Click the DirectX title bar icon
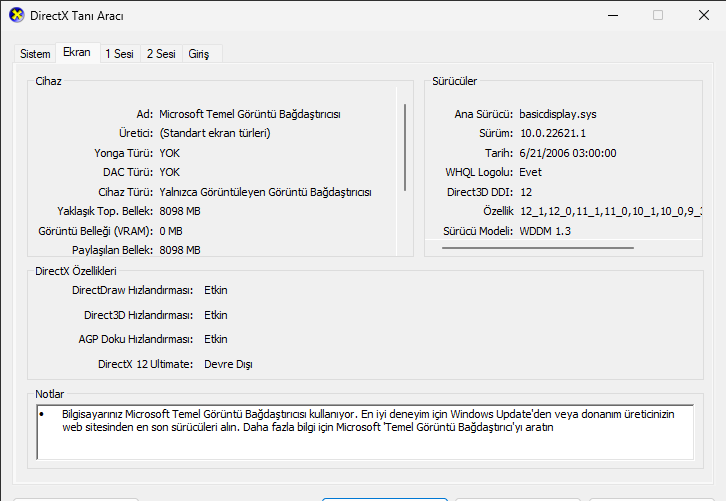726x501 pixels. tap(17, 15)
